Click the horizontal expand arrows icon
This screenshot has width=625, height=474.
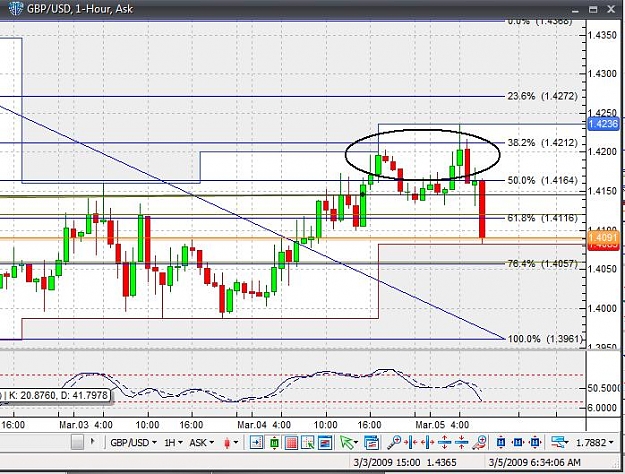click(427, 443)
